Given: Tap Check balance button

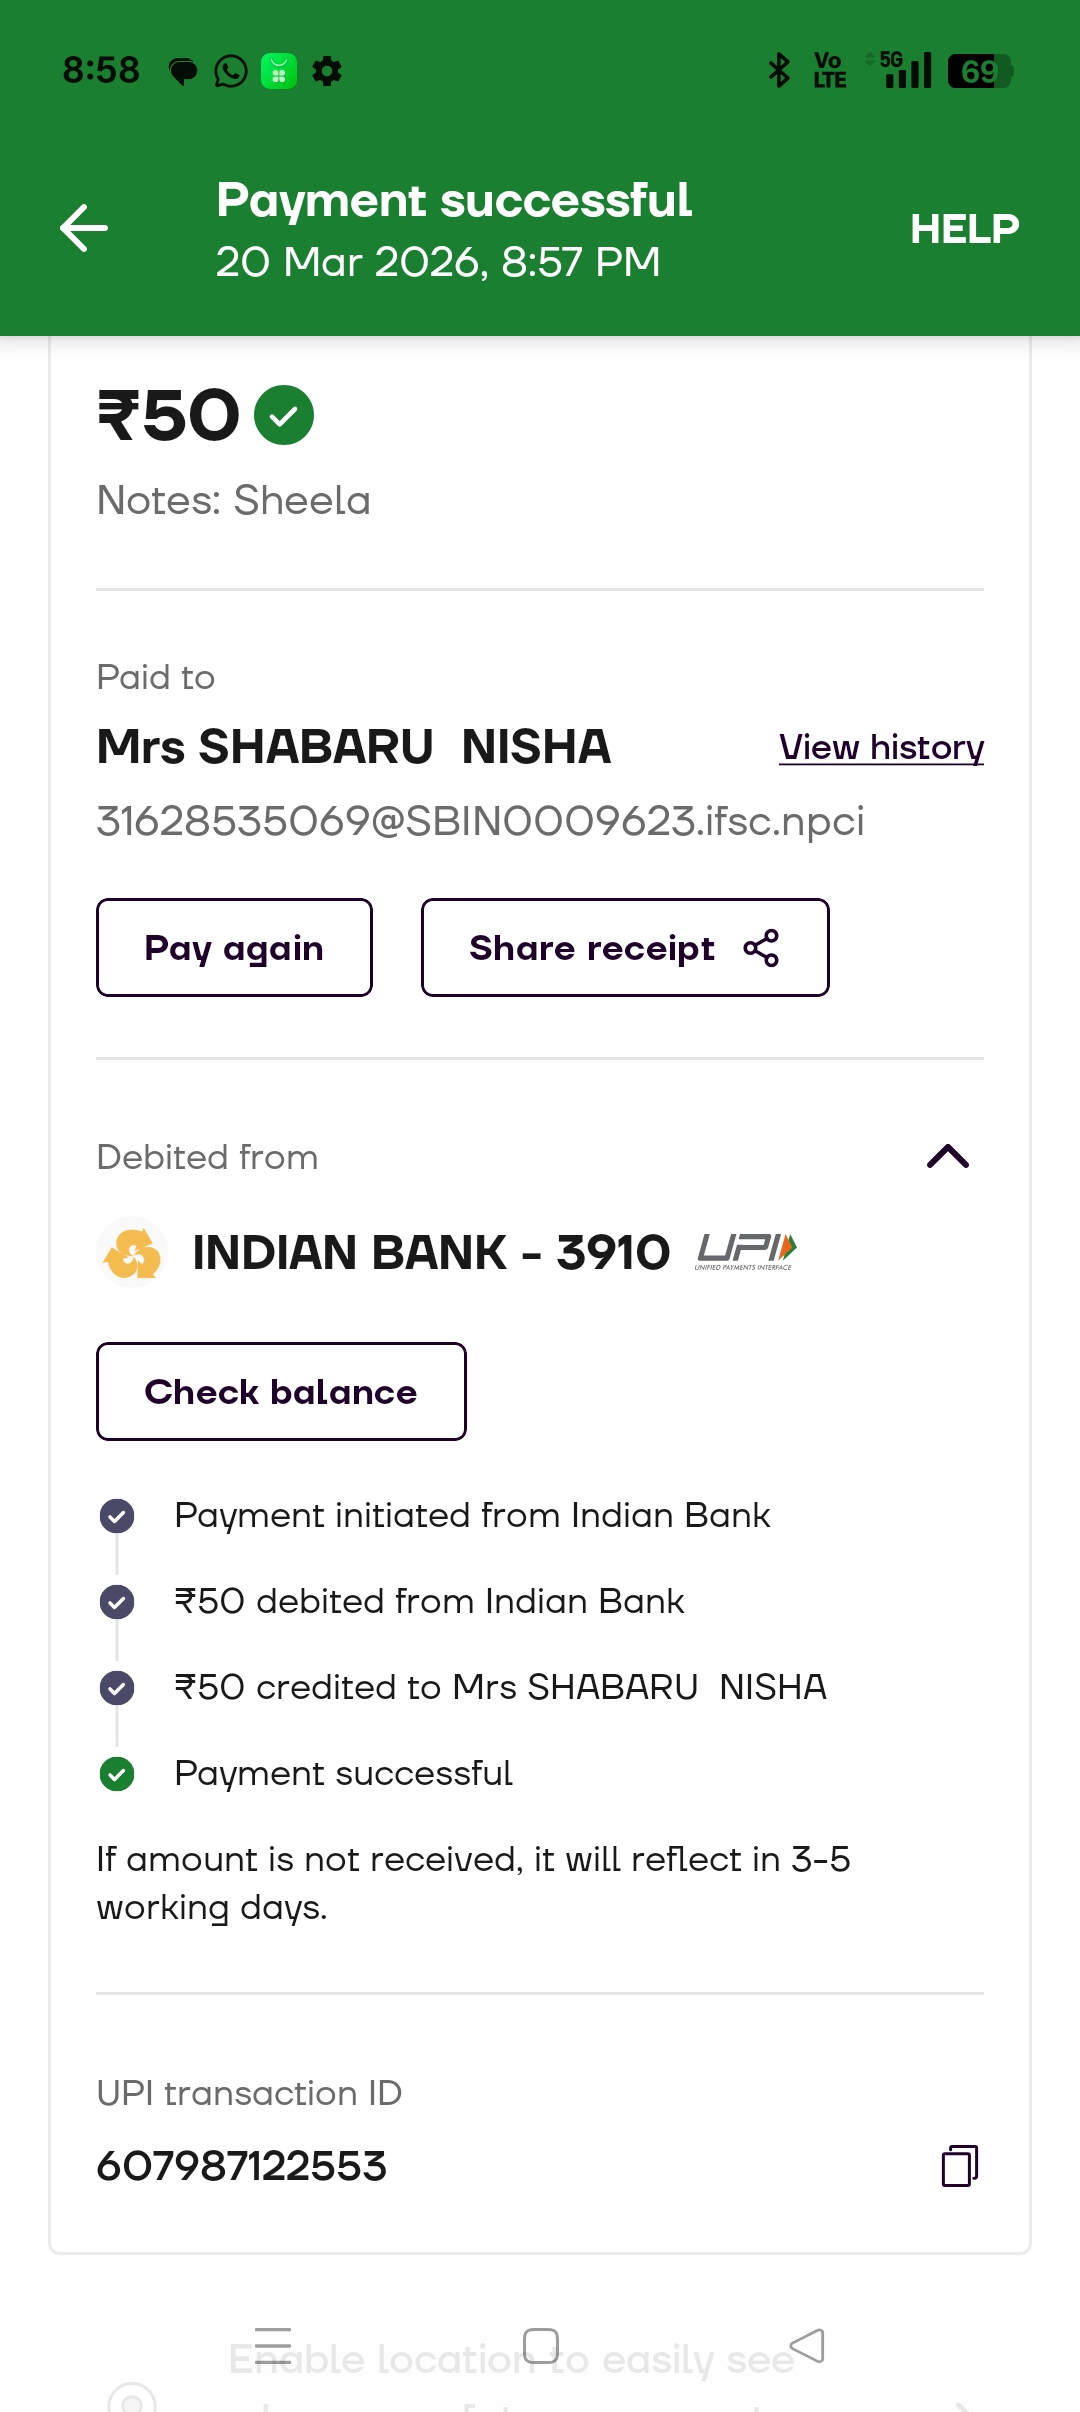Looking at the screenshot, I should click(281, 1392).
